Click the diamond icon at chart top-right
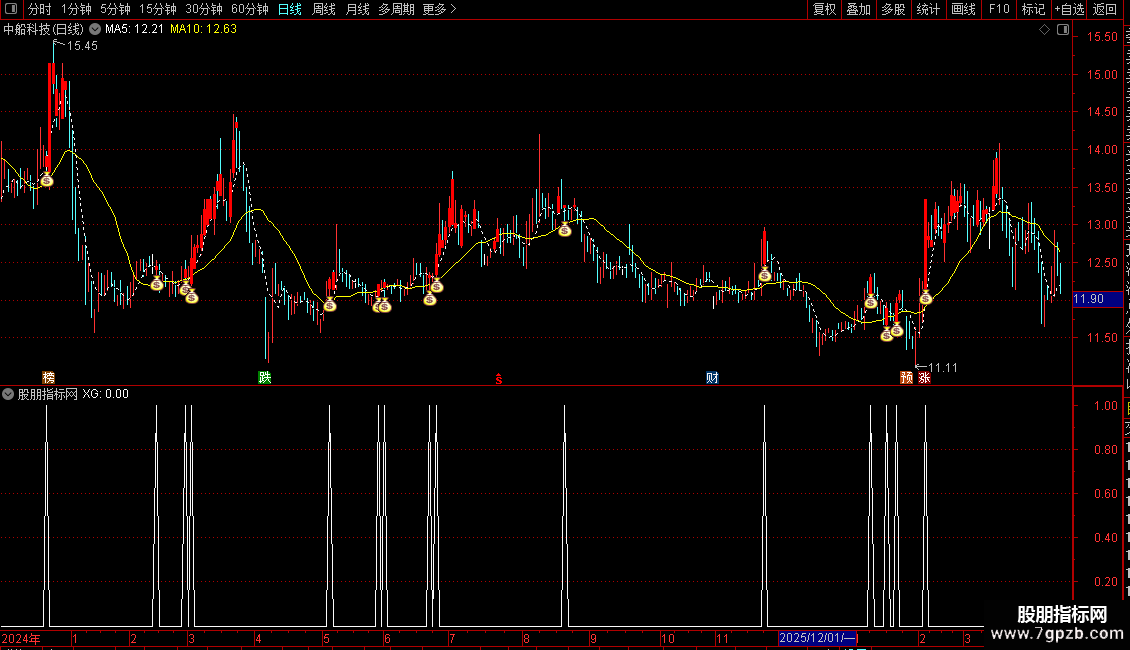 coord(1044,30)
